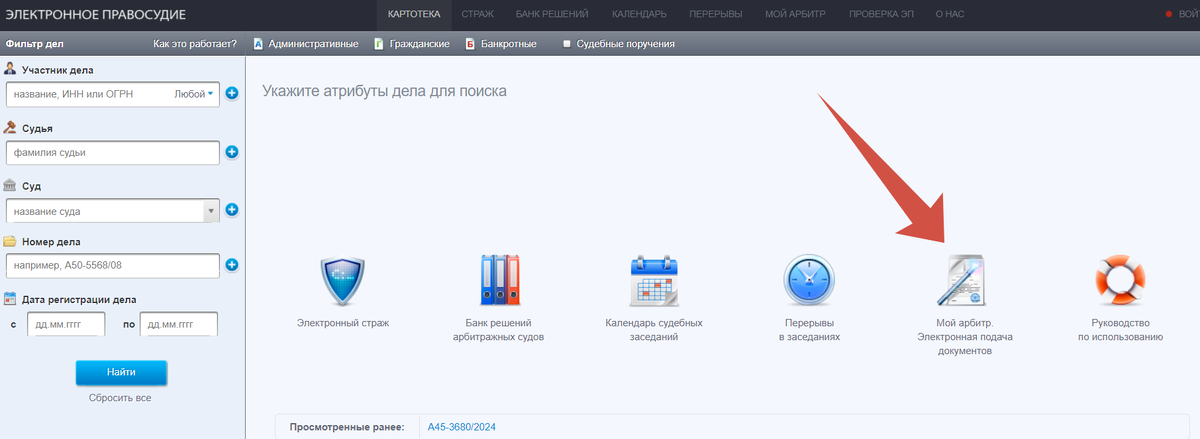Switch to the ПЕРЕРЫВЫ tab

(x=715, y=15)
